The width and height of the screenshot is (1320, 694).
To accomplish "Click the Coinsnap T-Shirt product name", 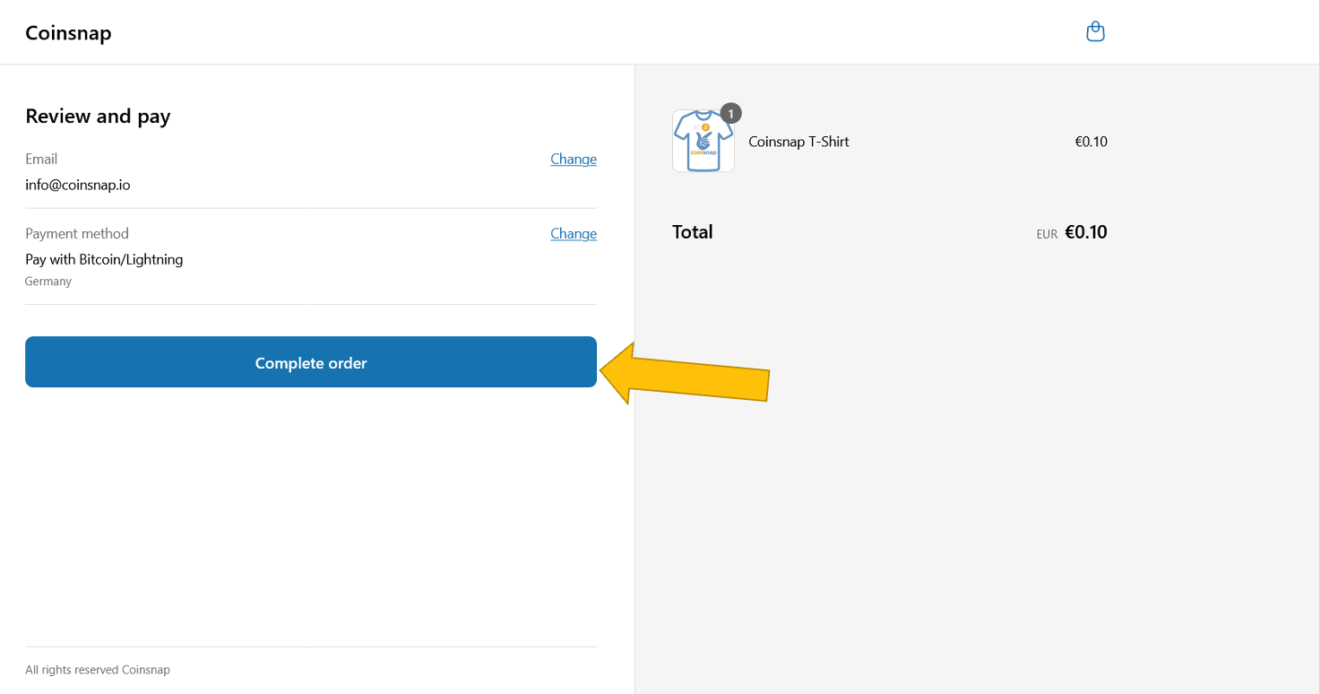I will pyautogui.click(x=799, y=142).
